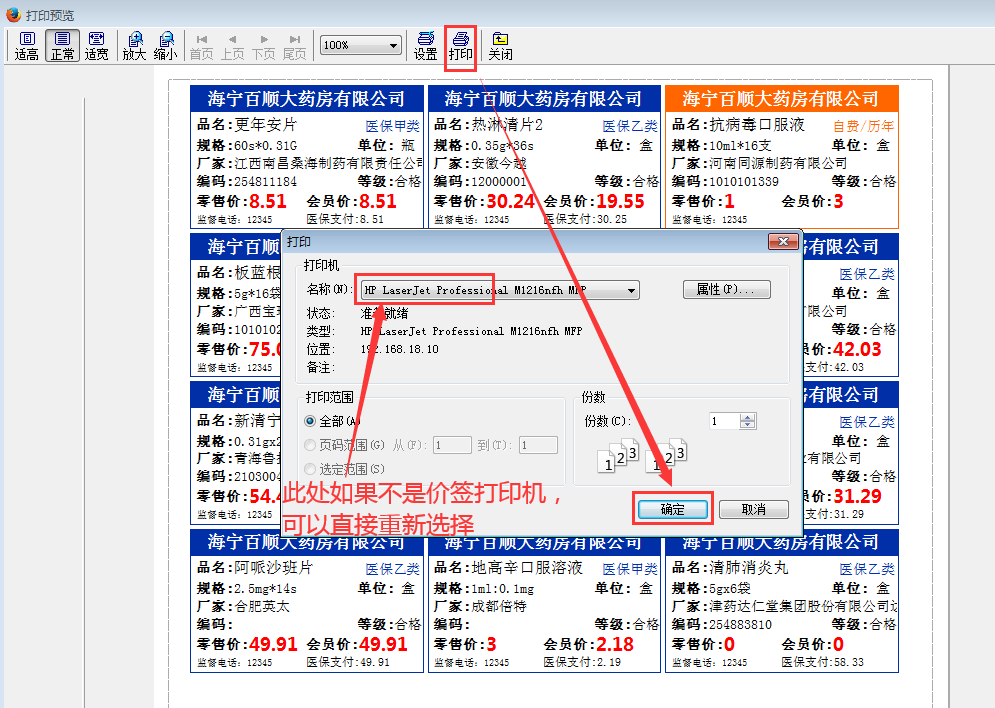Click the 打印 printer toolbar icon

pos(461,46)
